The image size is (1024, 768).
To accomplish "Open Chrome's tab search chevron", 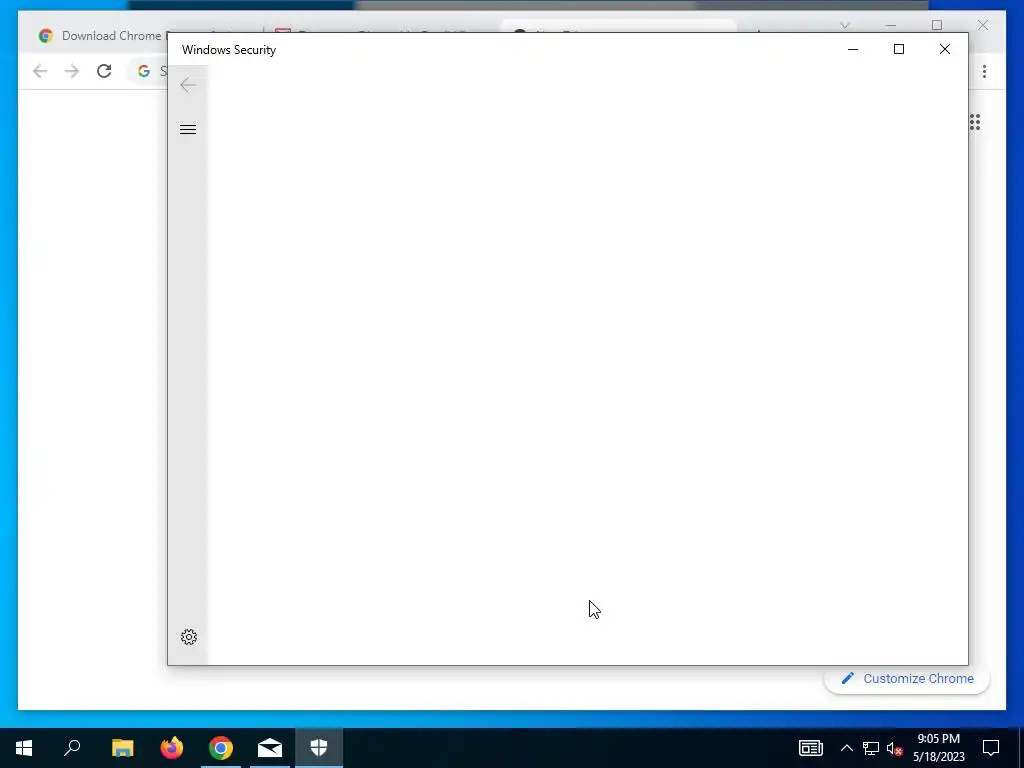I will point(844,25).
